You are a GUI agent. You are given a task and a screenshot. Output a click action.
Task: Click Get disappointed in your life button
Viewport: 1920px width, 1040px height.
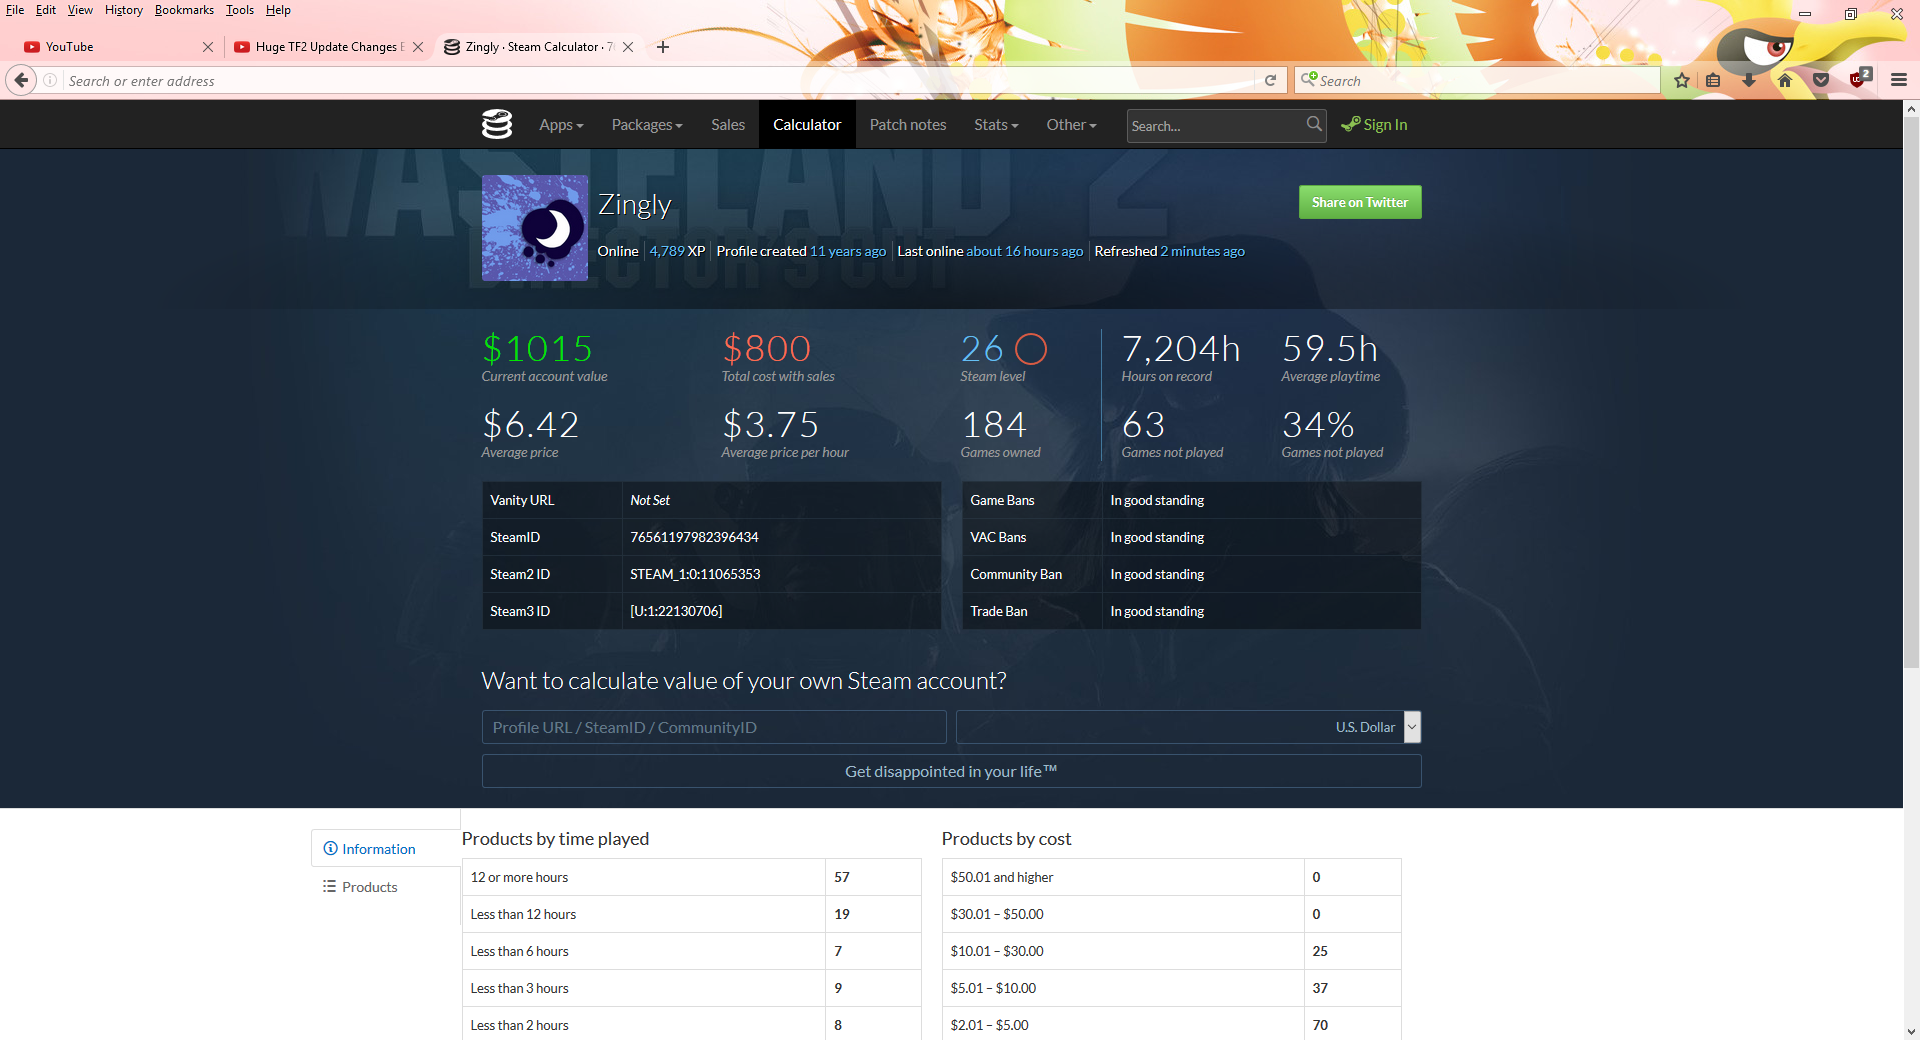click(951, 771)
